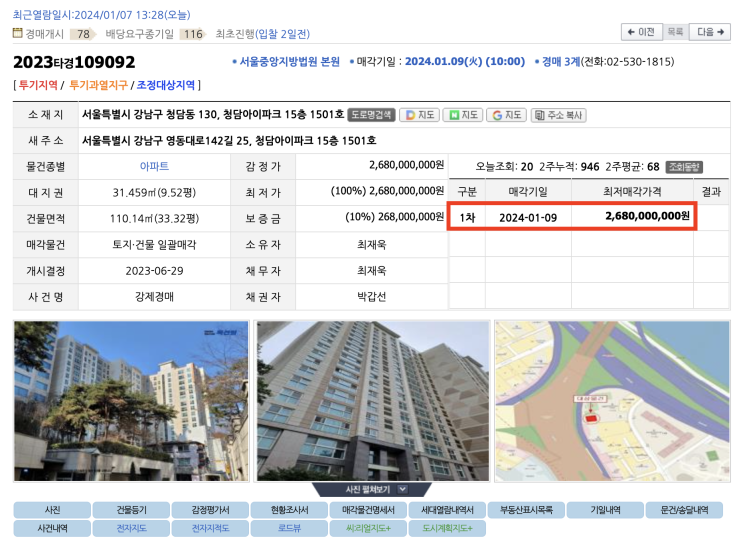Image resolution: width=743 pixels, height=546 pixels.
Task: Select the building area 110.14㎡(33.32평)
Action: 154,218
